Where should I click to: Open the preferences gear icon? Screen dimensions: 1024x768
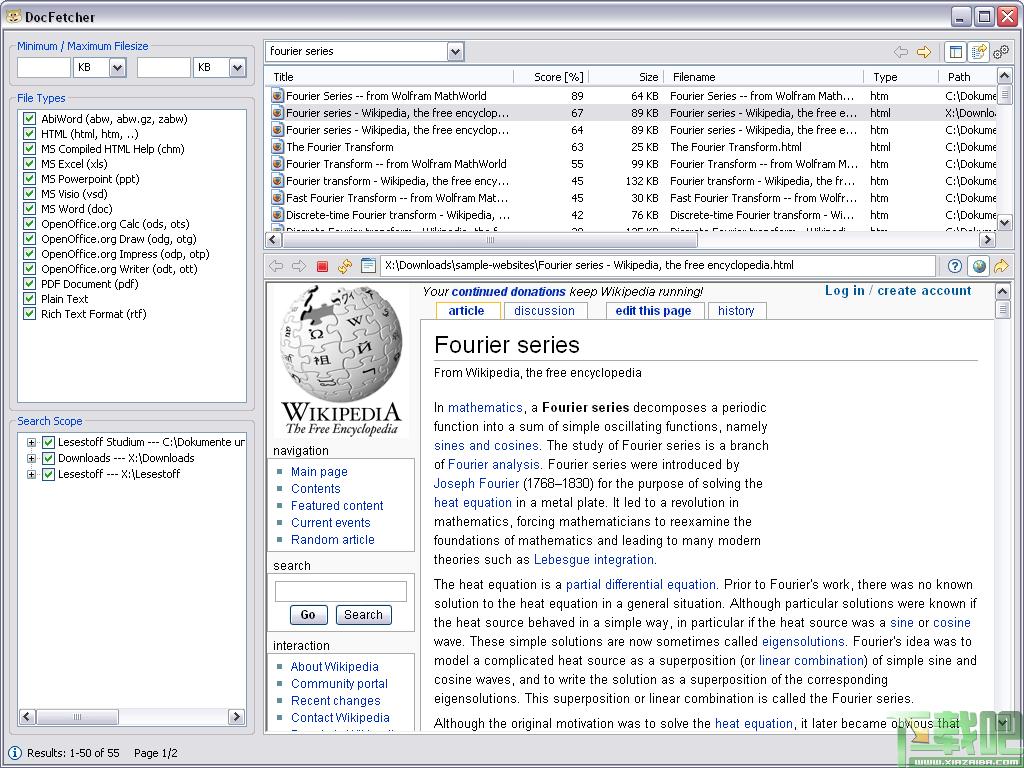pos(1000,52)
